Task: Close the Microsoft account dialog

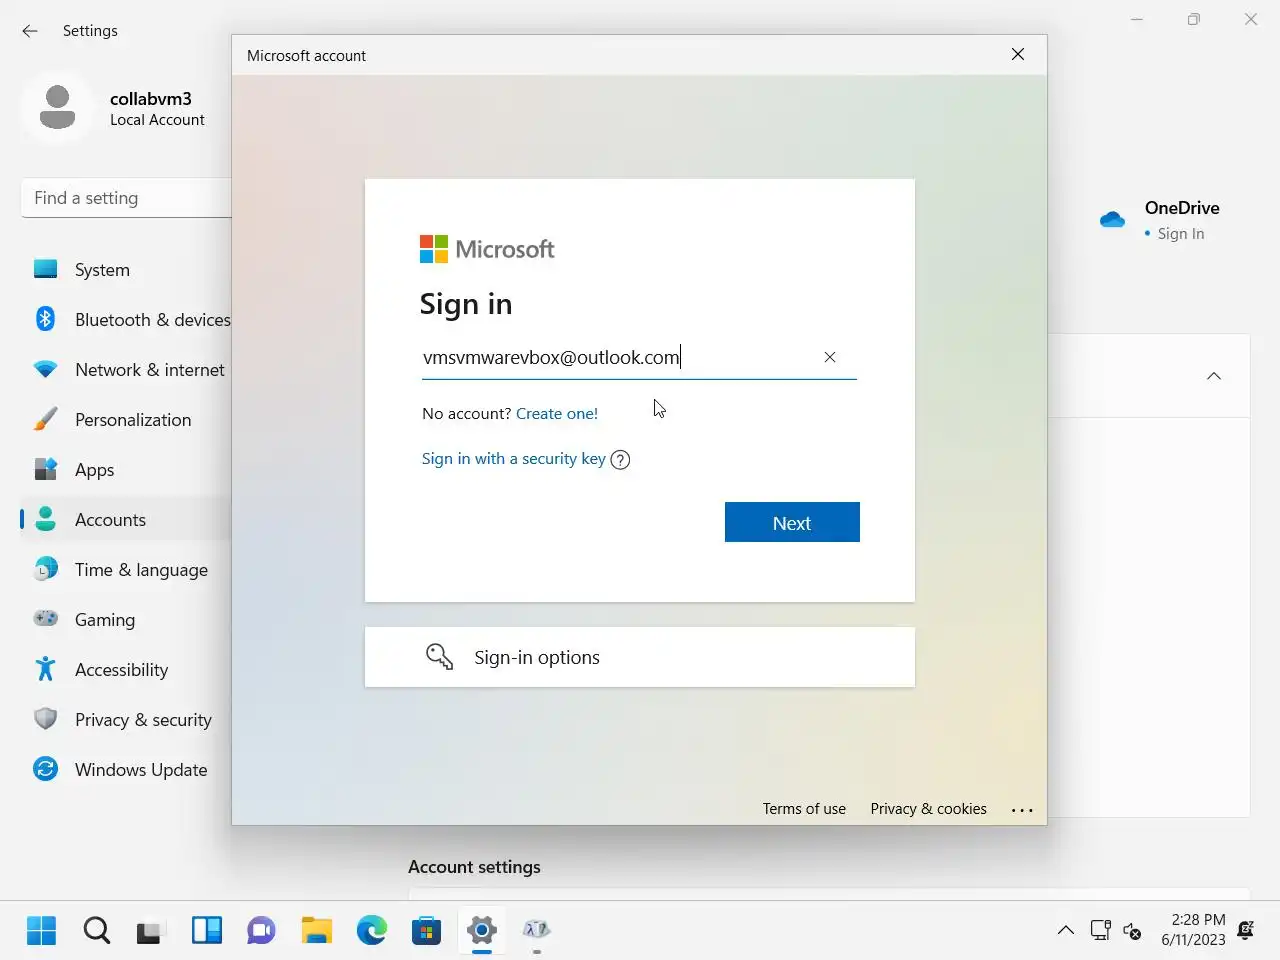Action: 1018,54
